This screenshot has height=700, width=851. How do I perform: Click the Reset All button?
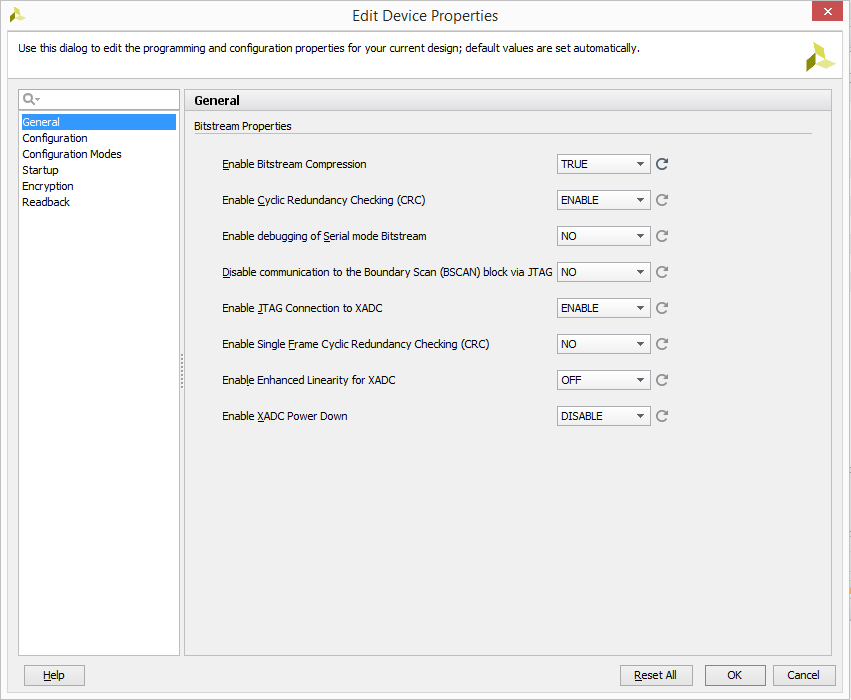coord(656,675)
